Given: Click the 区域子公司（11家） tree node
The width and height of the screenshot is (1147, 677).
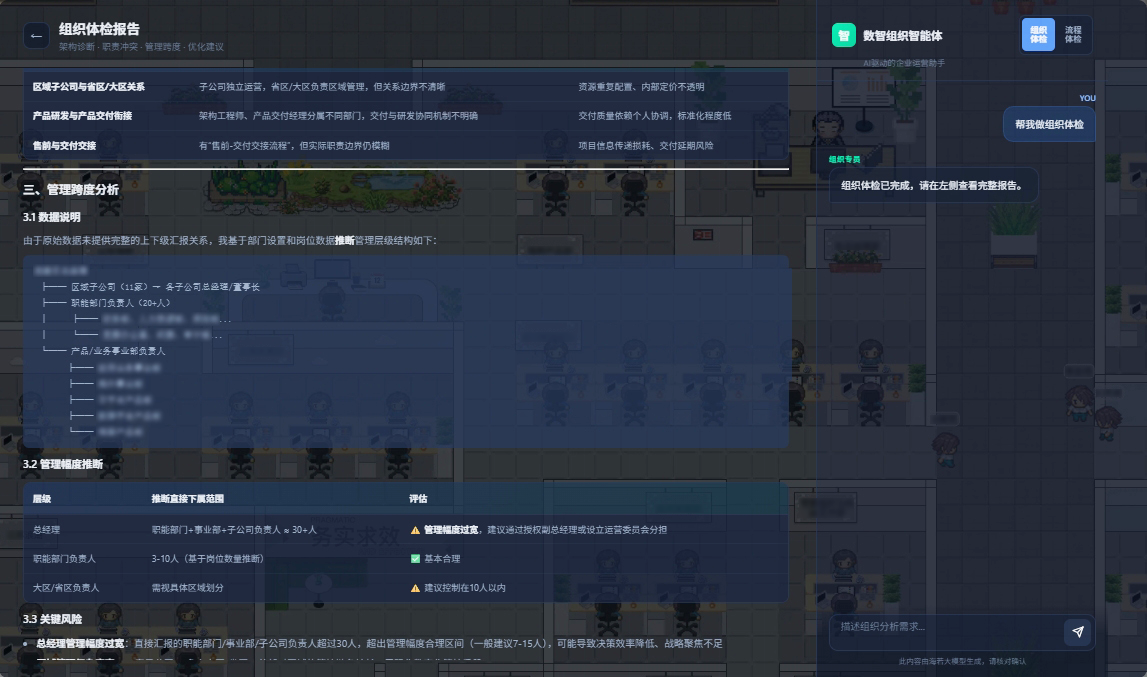Looking at the screenshot, I should point(110,286).
